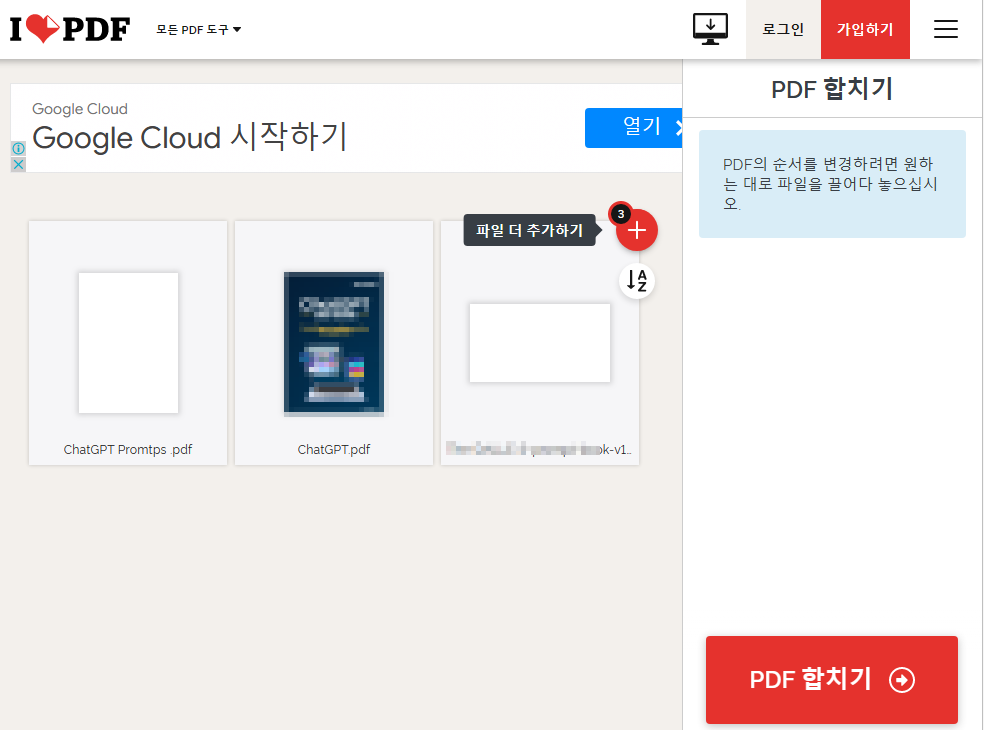Click the ad info icon

18,149
